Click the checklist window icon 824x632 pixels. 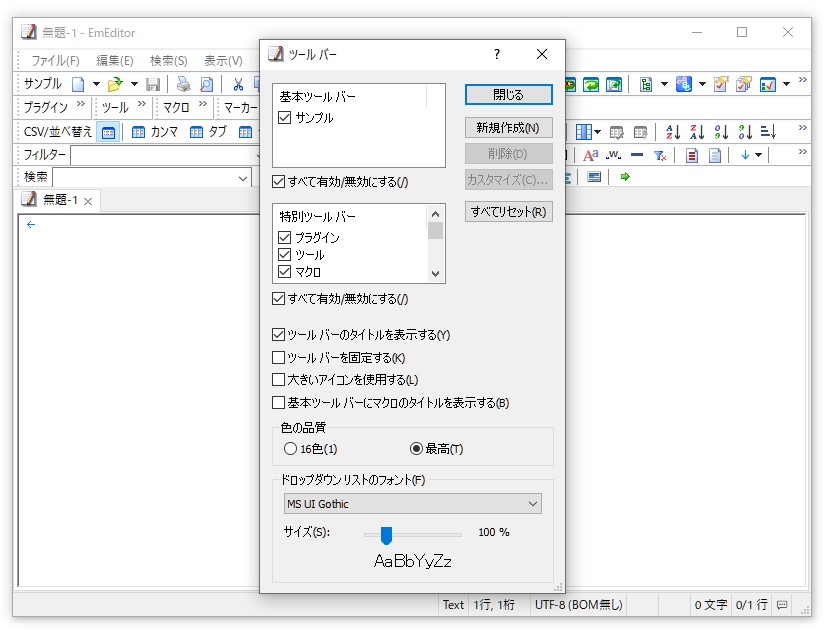[x=768, y=84]
